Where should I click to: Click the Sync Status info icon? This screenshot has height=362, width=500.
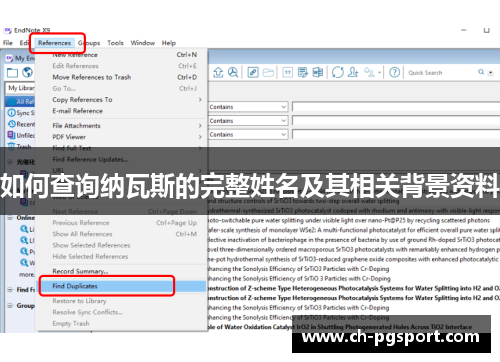point(11,113)
